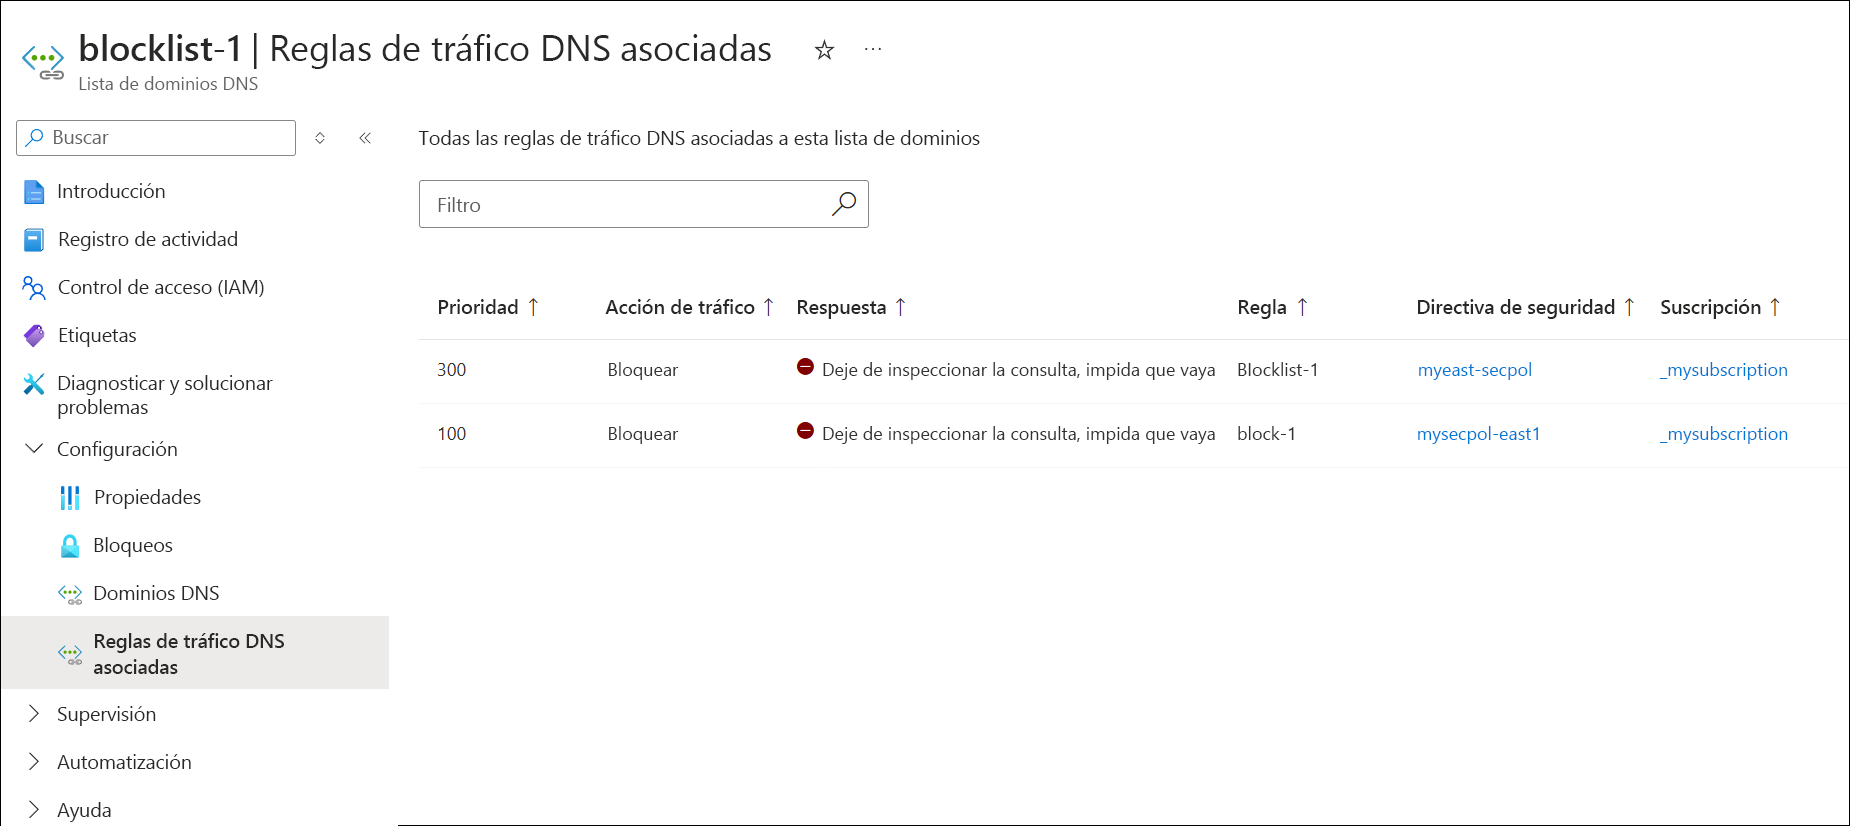Open the mysecpol-east1 security policy link
The image size is (1850, 826).
point(1479,434)
